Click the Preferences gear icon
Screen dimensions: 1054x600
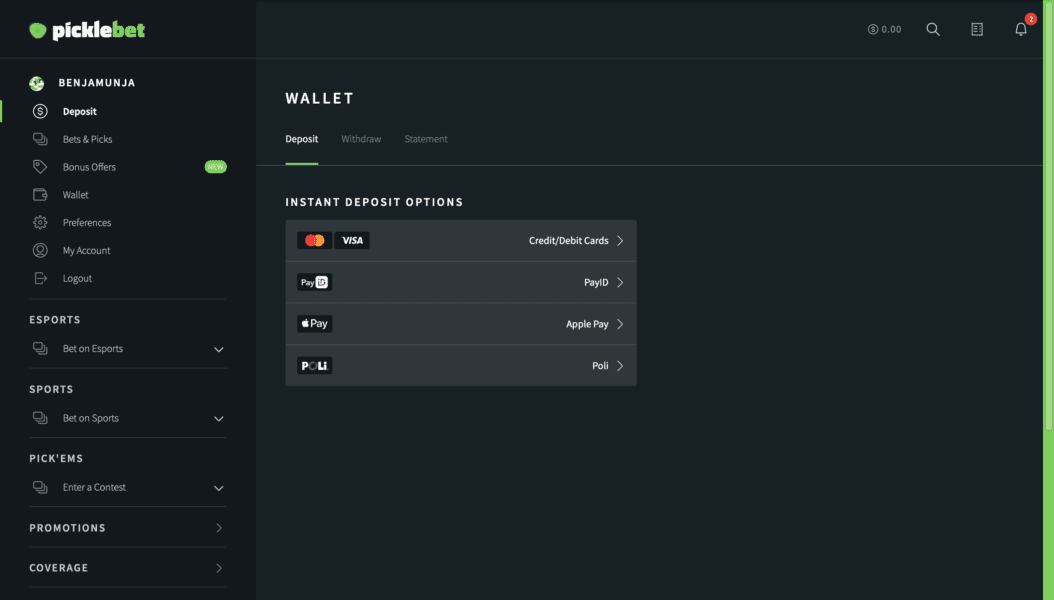[x=40, y=223]
